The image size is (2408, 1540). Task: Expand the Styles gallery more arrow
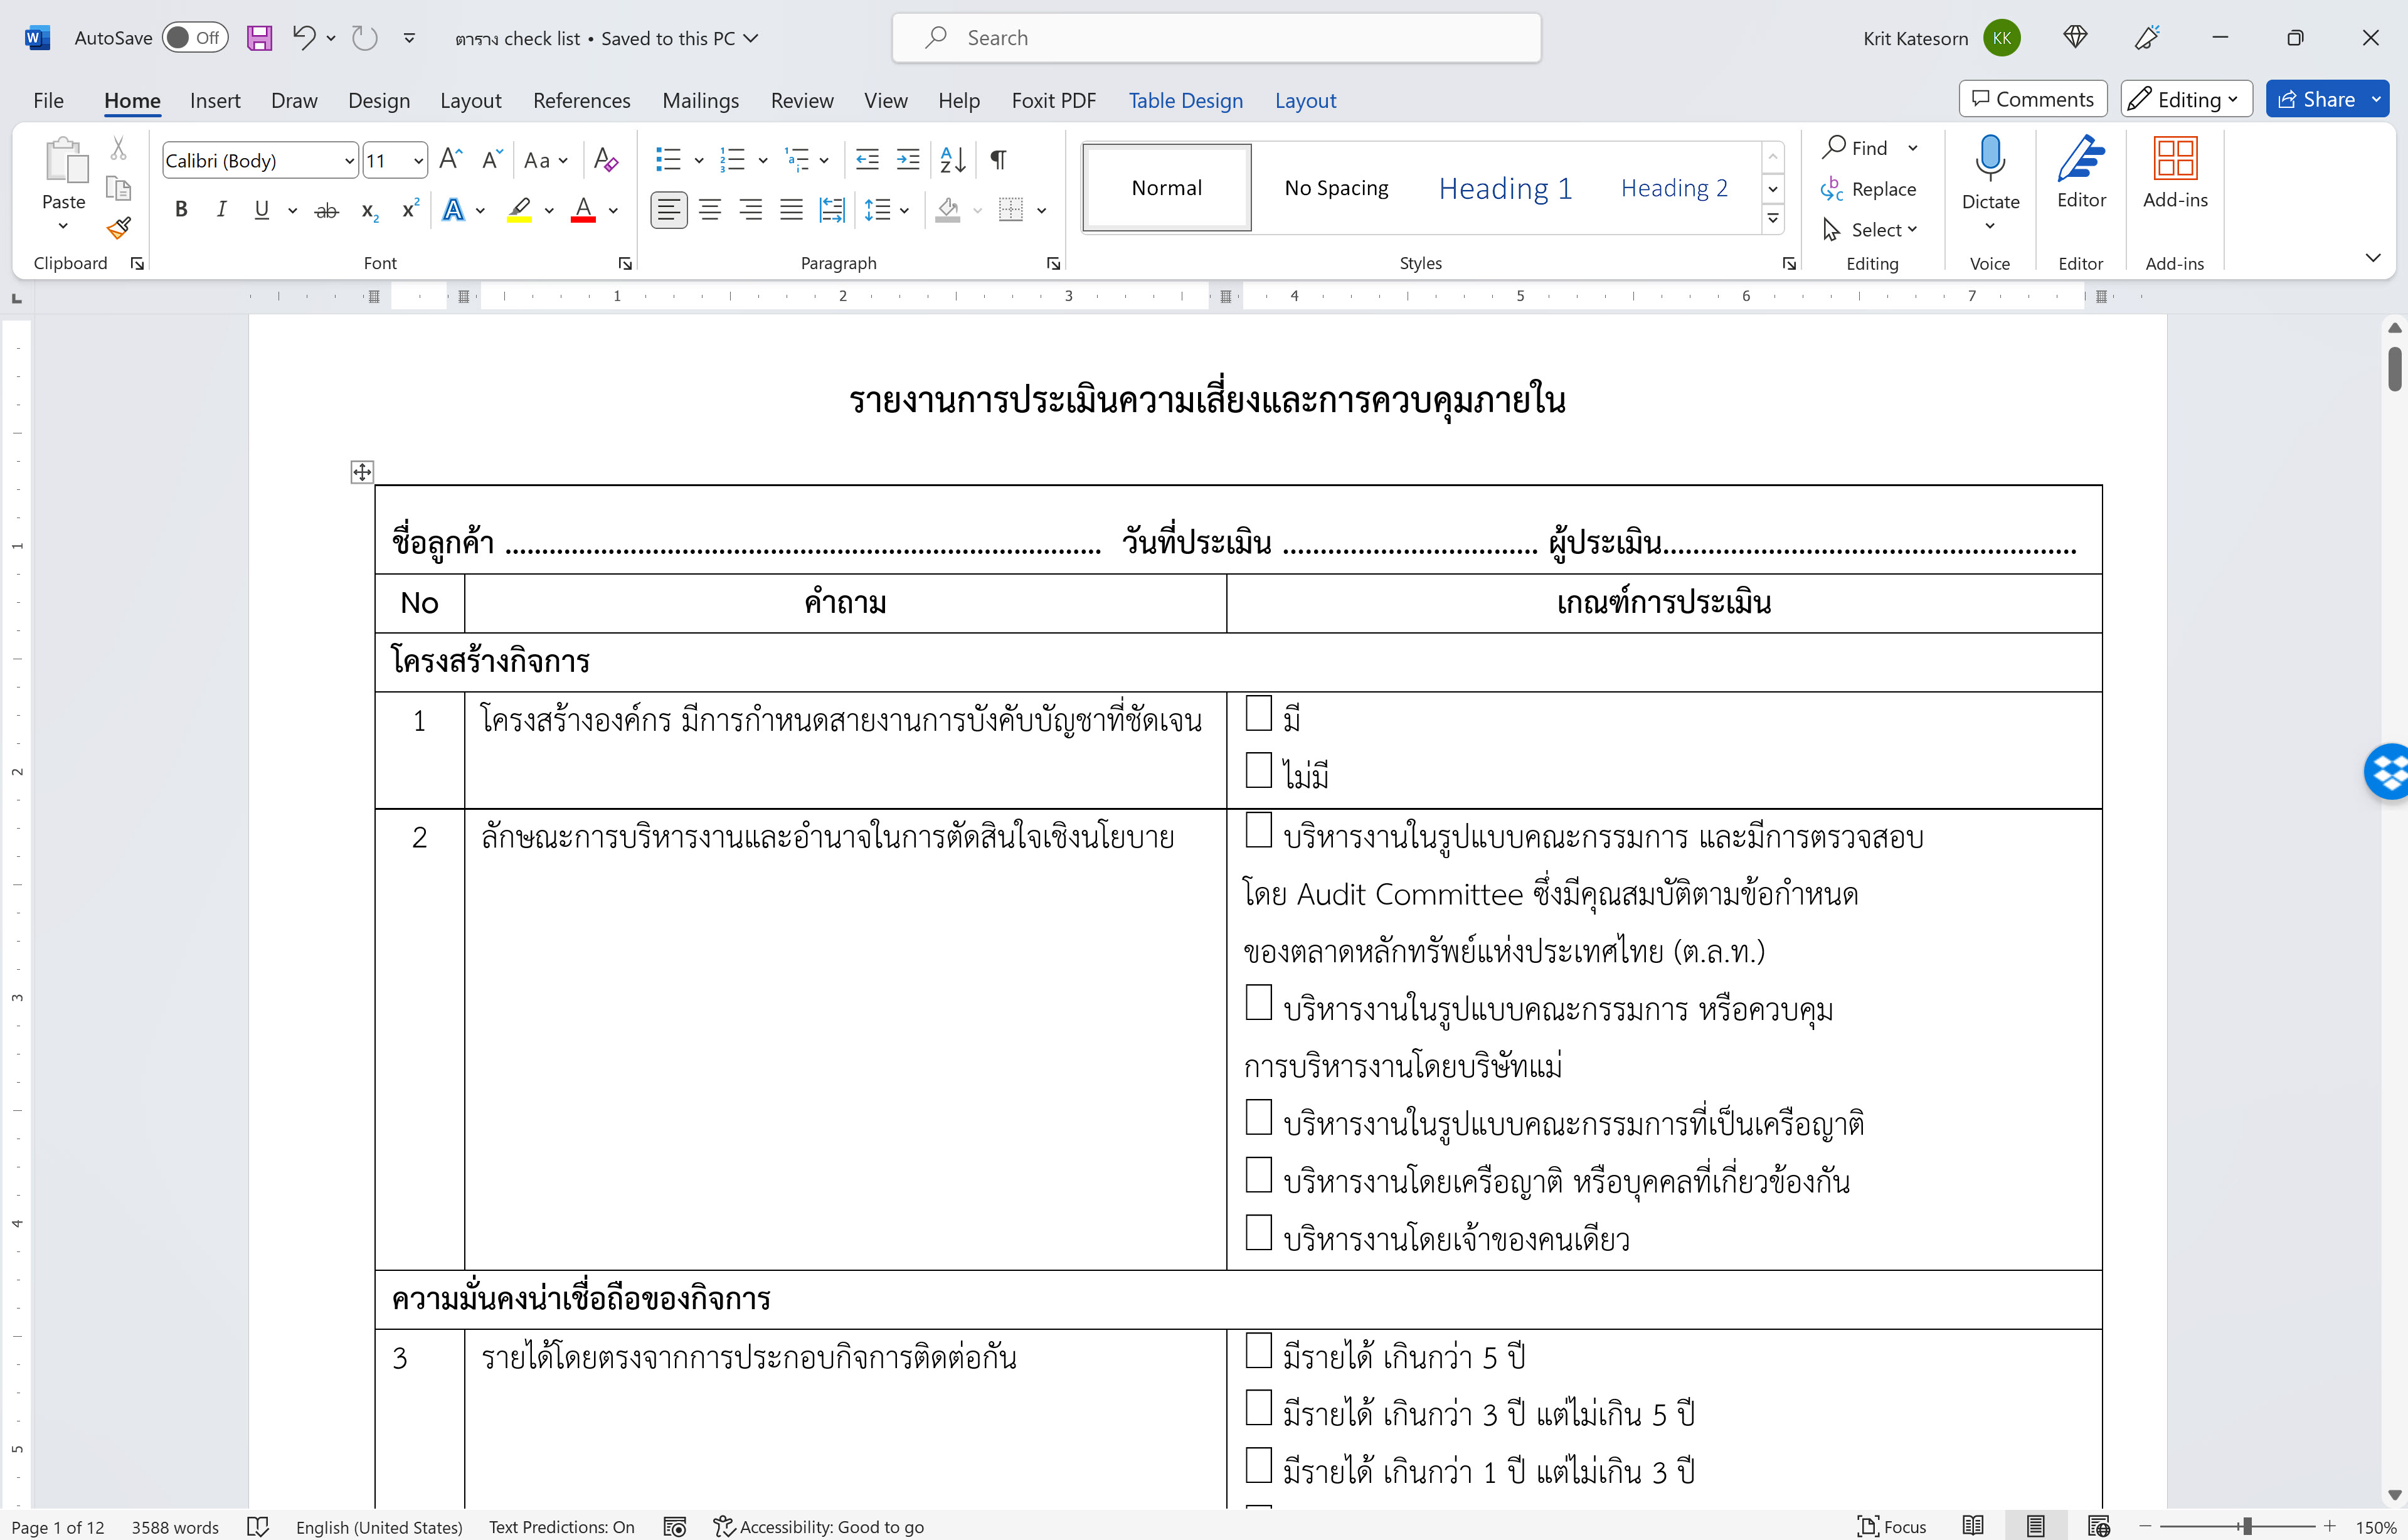point(1773,218)
